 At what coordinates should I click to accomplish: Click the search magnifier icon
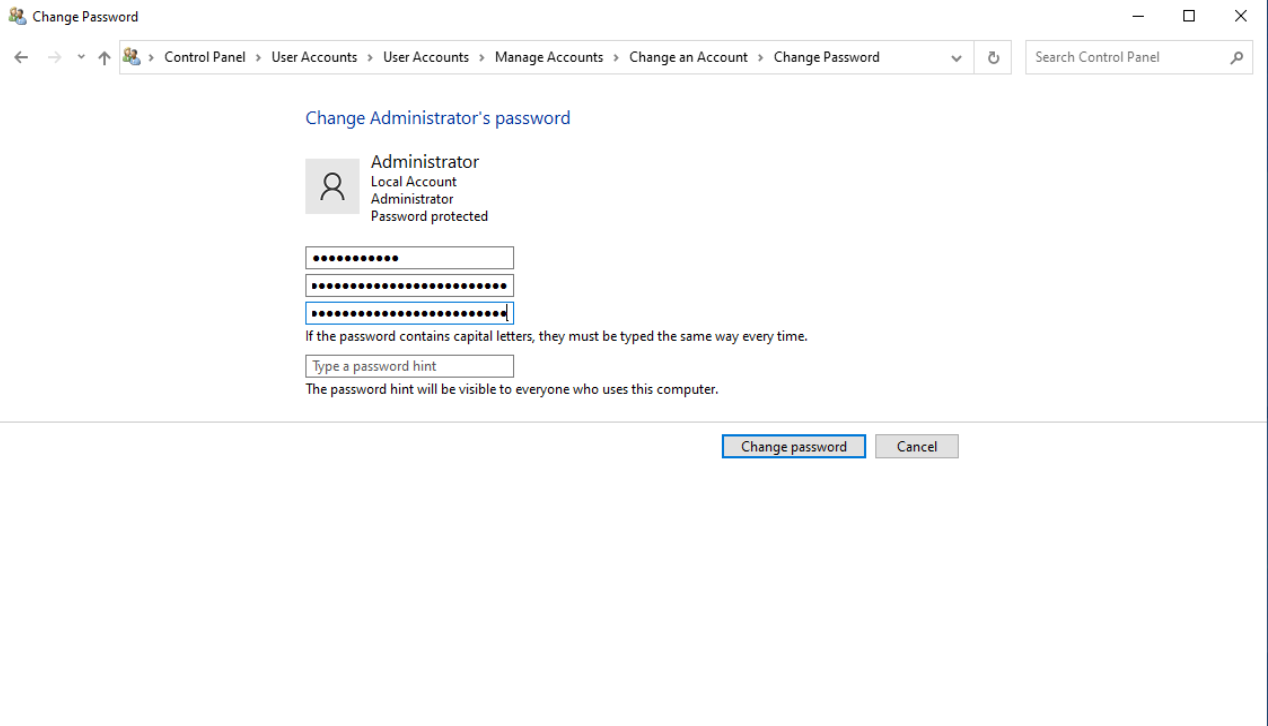pos(1237,58)
